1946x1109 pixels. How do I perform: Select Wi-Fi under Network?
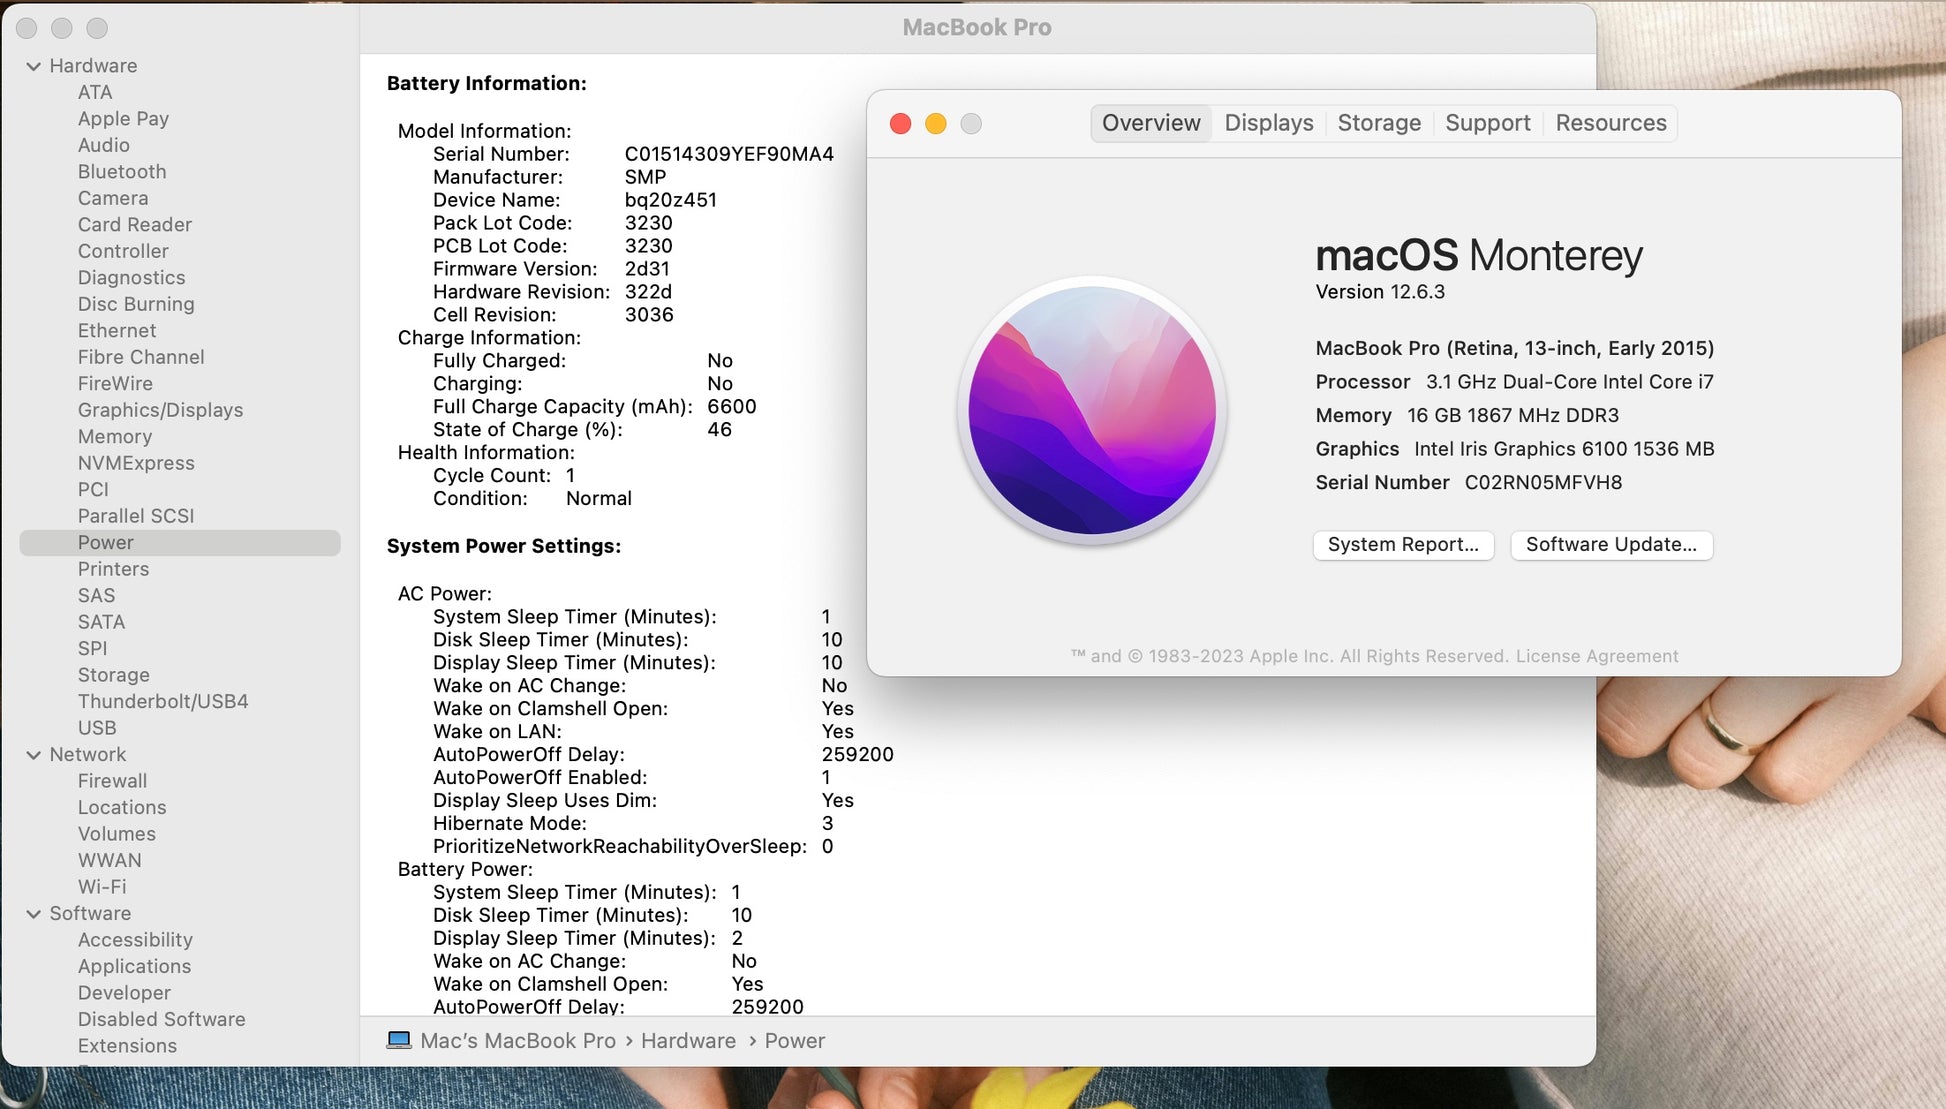[x=102, y=887]
